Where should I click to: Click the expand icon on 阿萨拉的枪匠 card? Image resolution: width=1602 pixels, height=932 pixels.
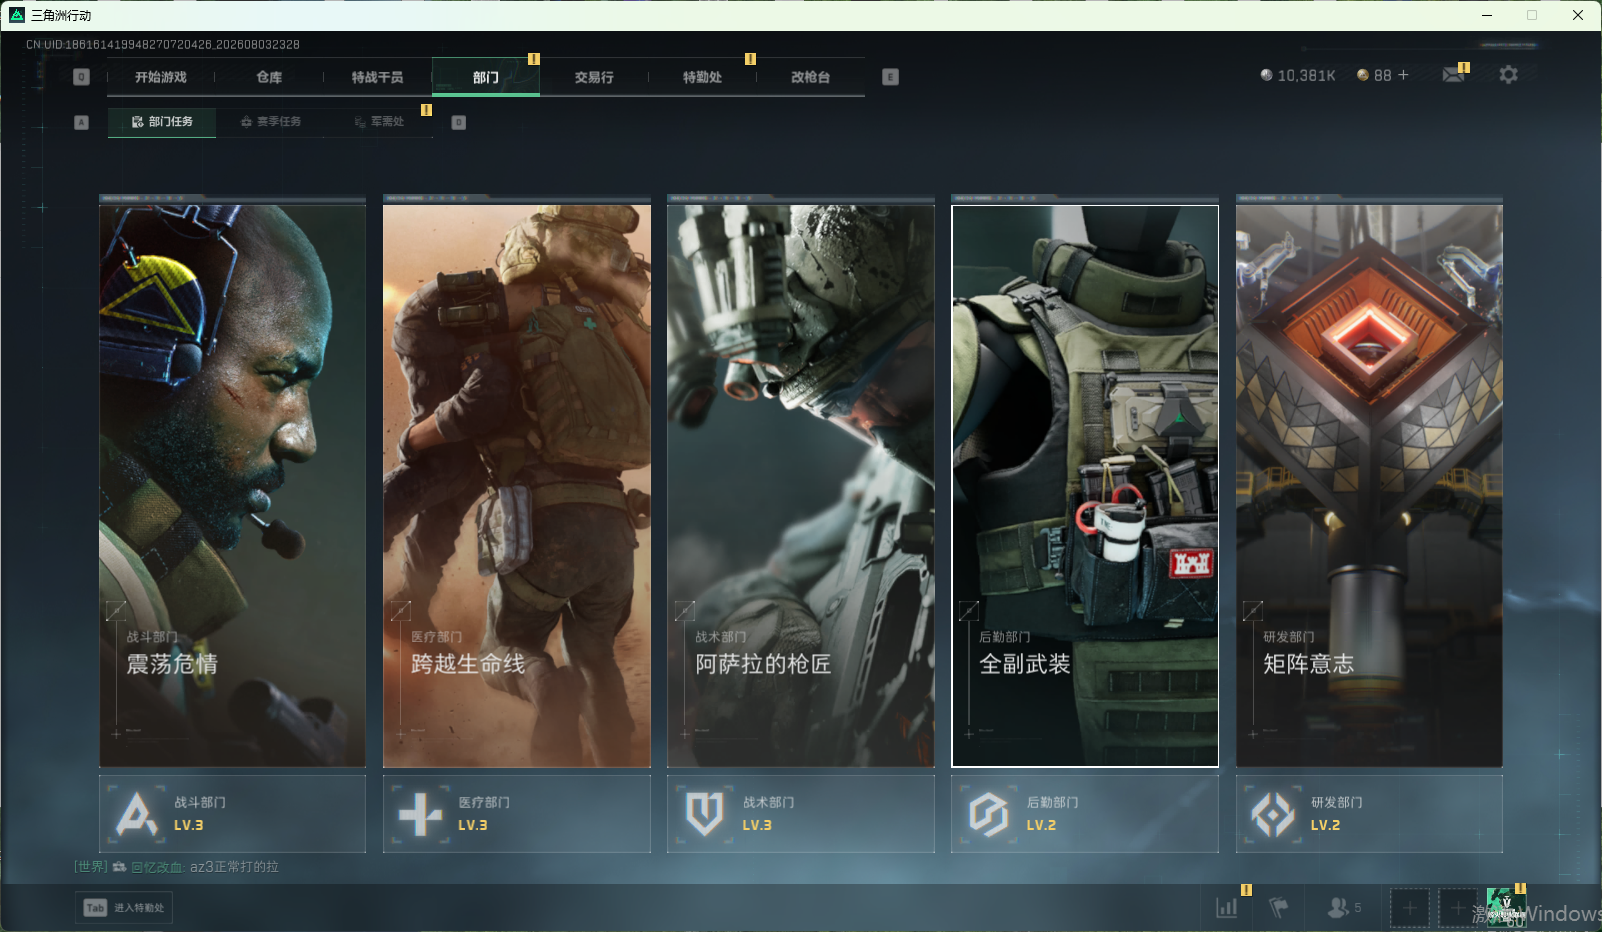tap(684, 610)
